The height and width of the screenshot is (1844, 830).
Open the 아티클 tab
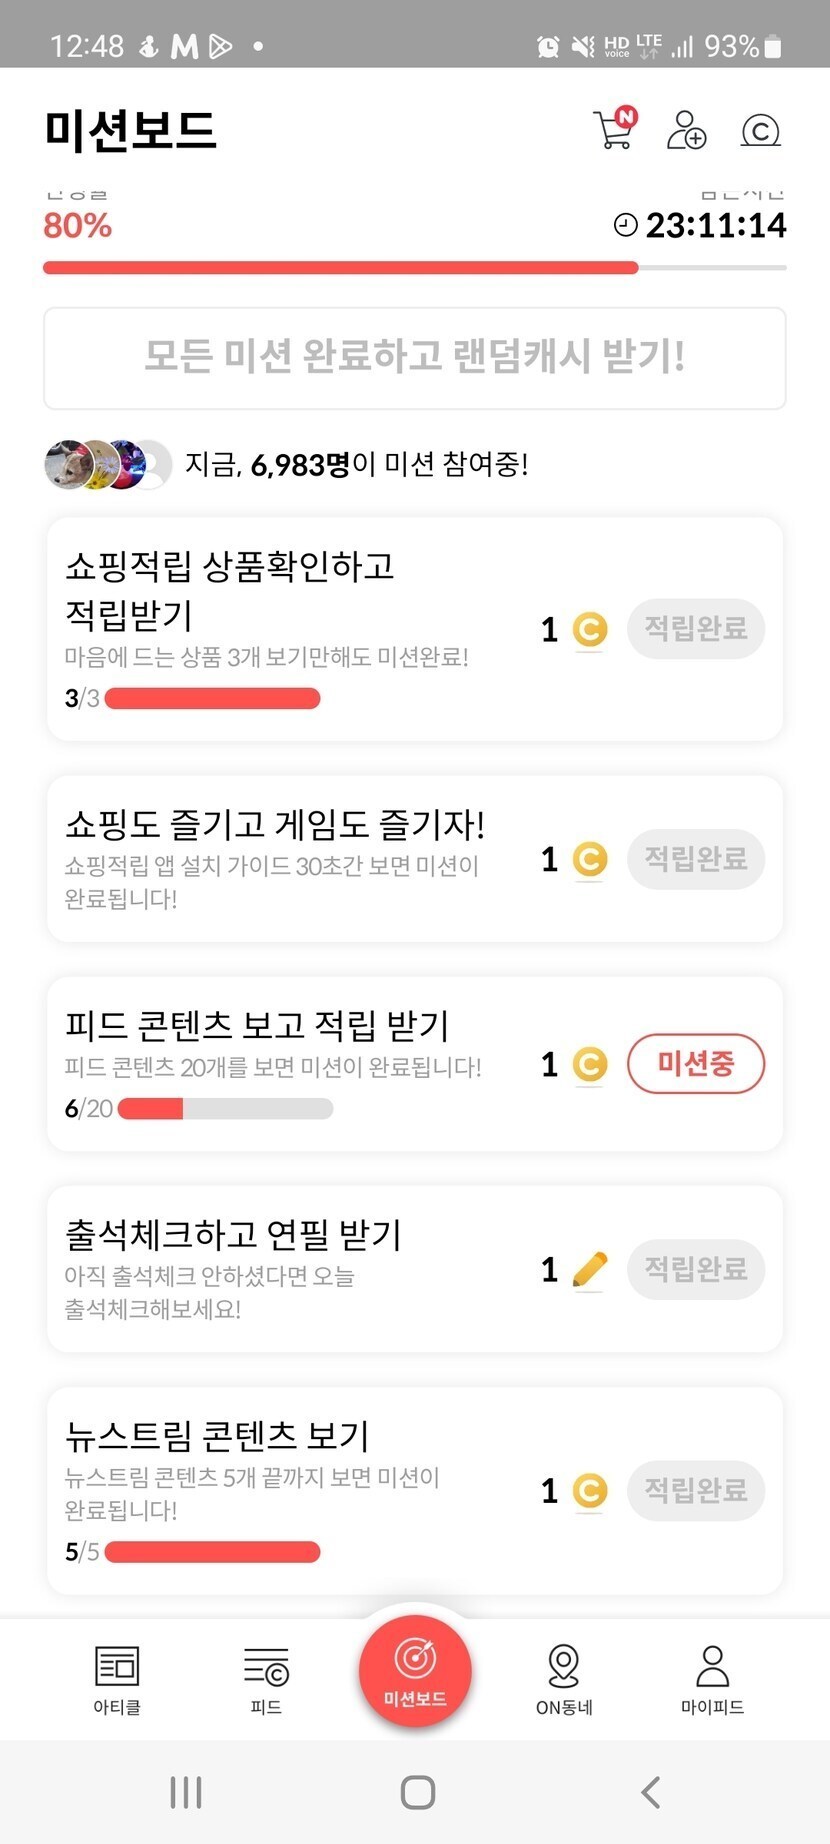coord(117,1679)
